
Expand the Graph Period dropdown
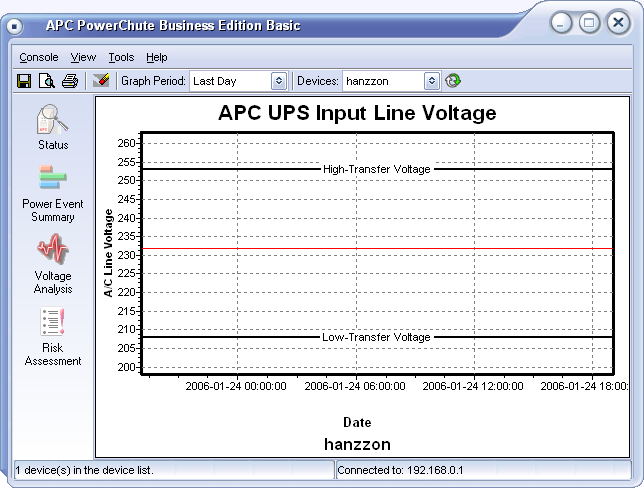pyautogui.click(x=279, y=81)
